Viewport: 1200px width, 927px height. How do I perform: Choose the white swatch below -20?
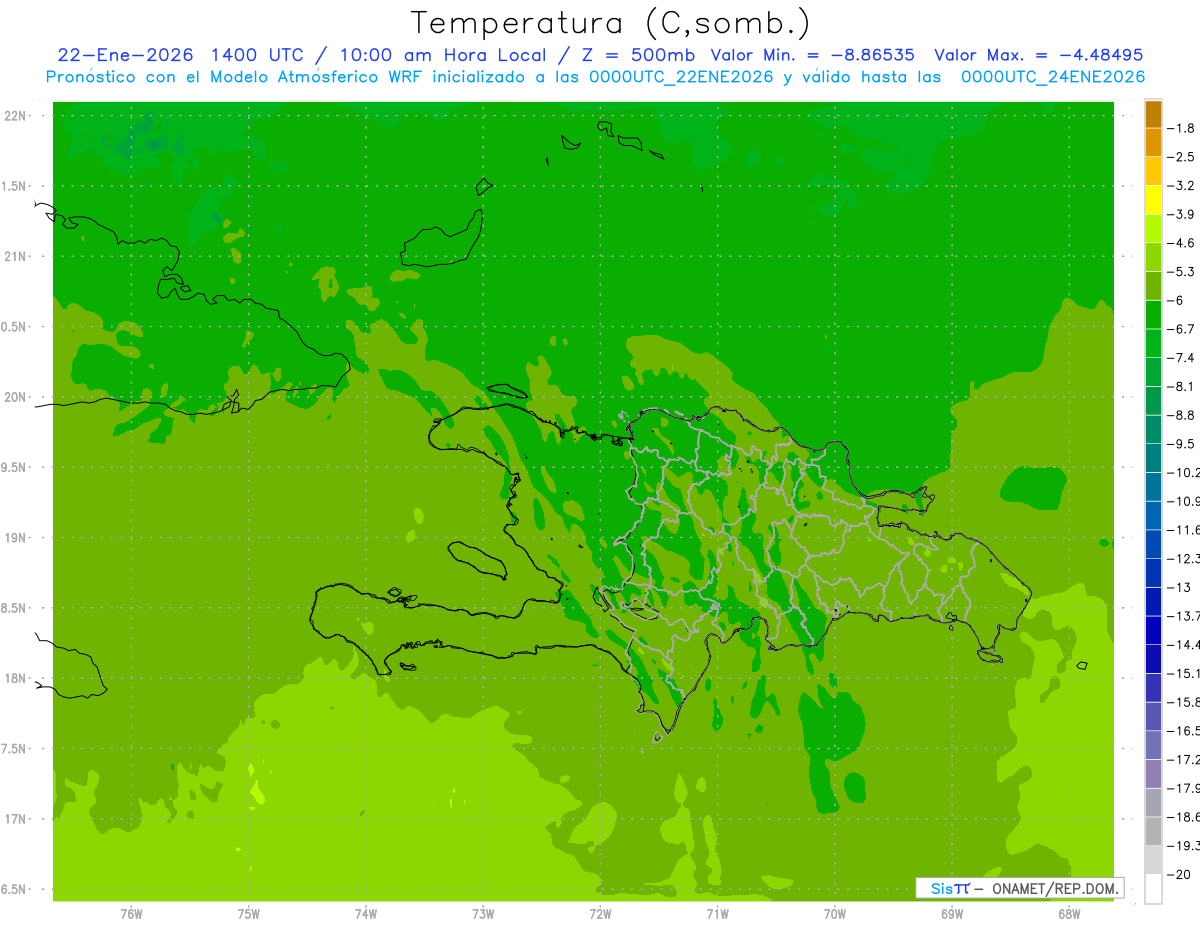coord(1153,889)
